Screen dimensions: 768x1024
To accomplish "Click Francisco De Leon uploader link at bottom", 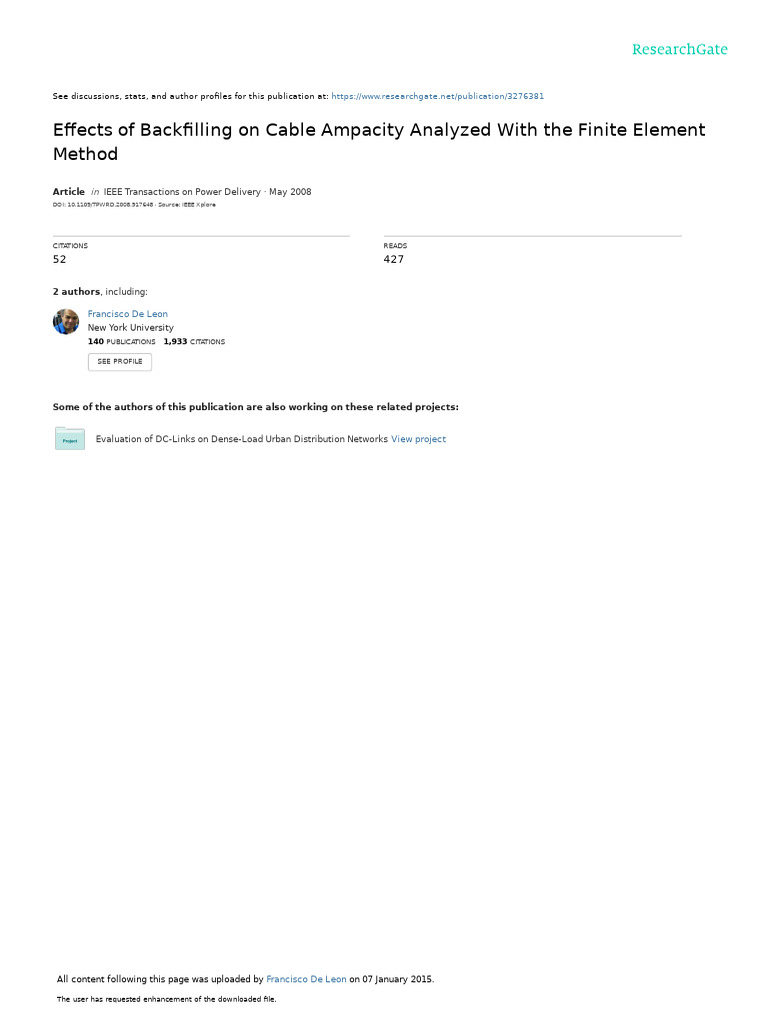I will [x=306, y=979].
